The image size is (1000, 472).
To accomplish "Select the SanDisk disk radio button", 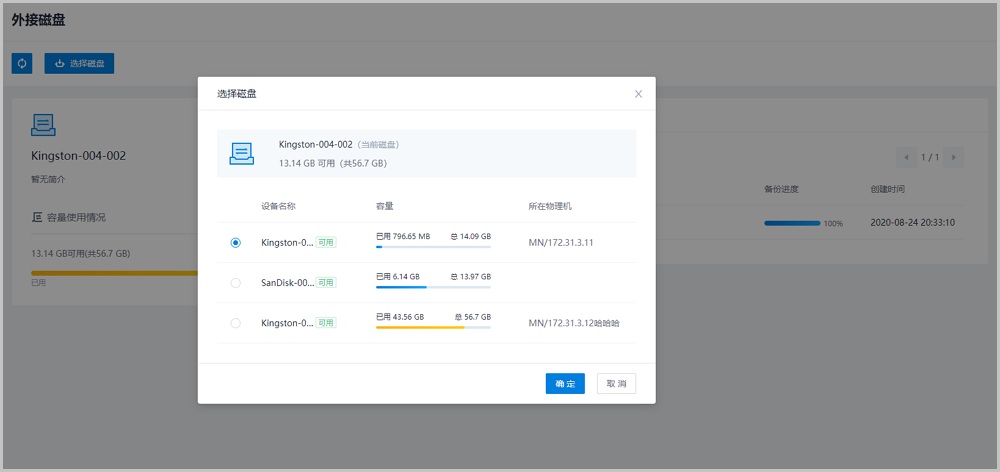I will (x=236, y=283).
